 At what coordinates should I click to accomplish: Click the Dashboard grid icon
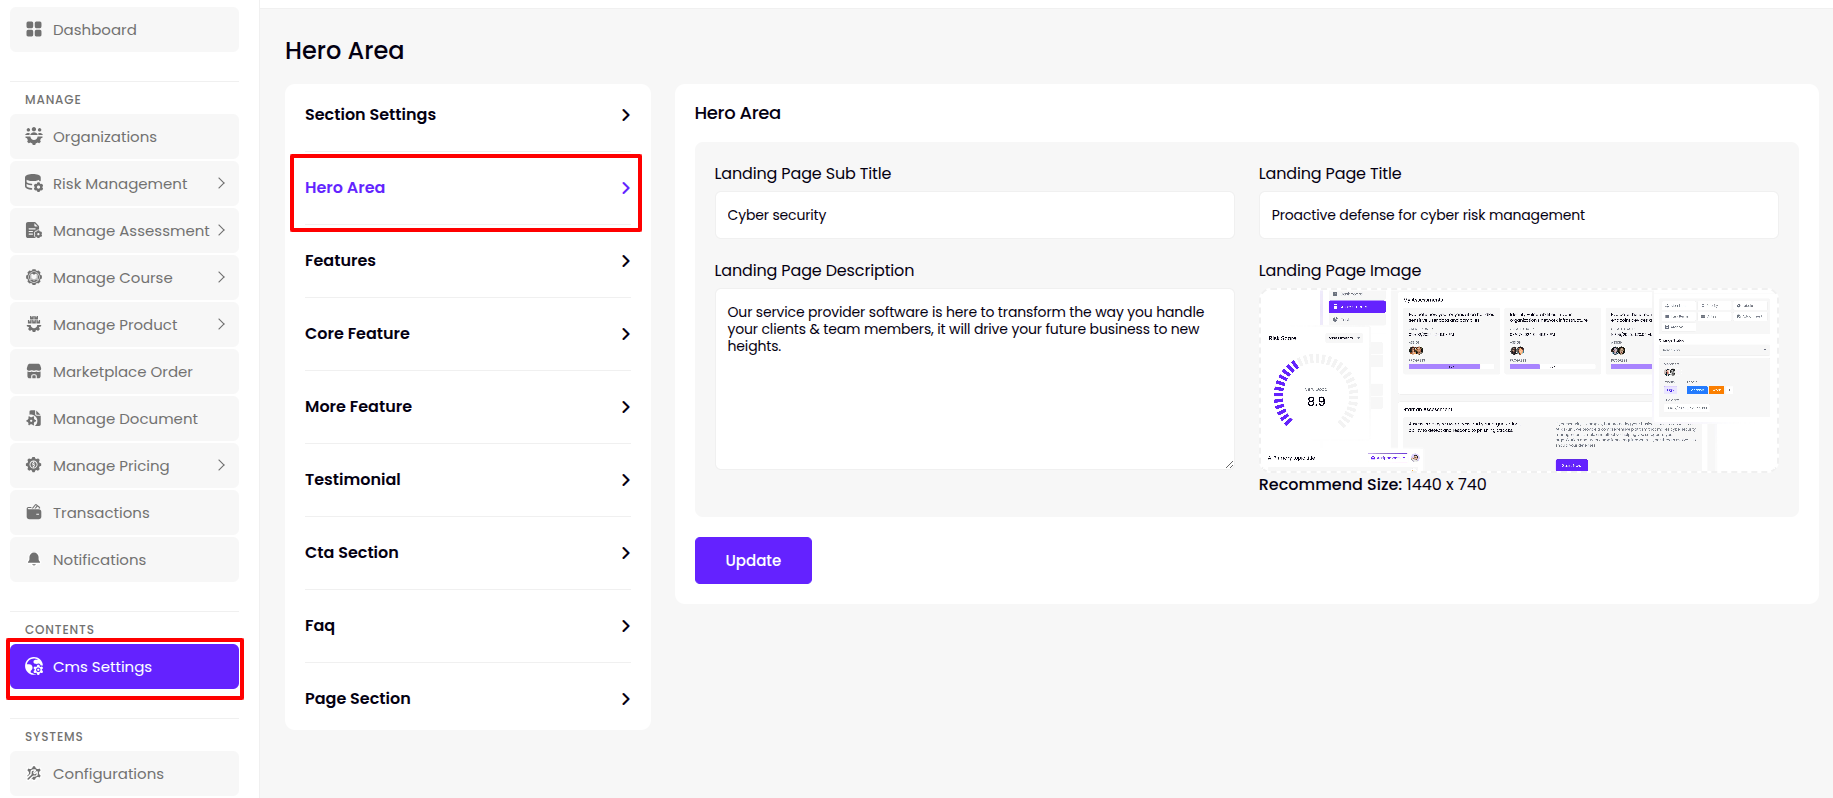[34, 29]
